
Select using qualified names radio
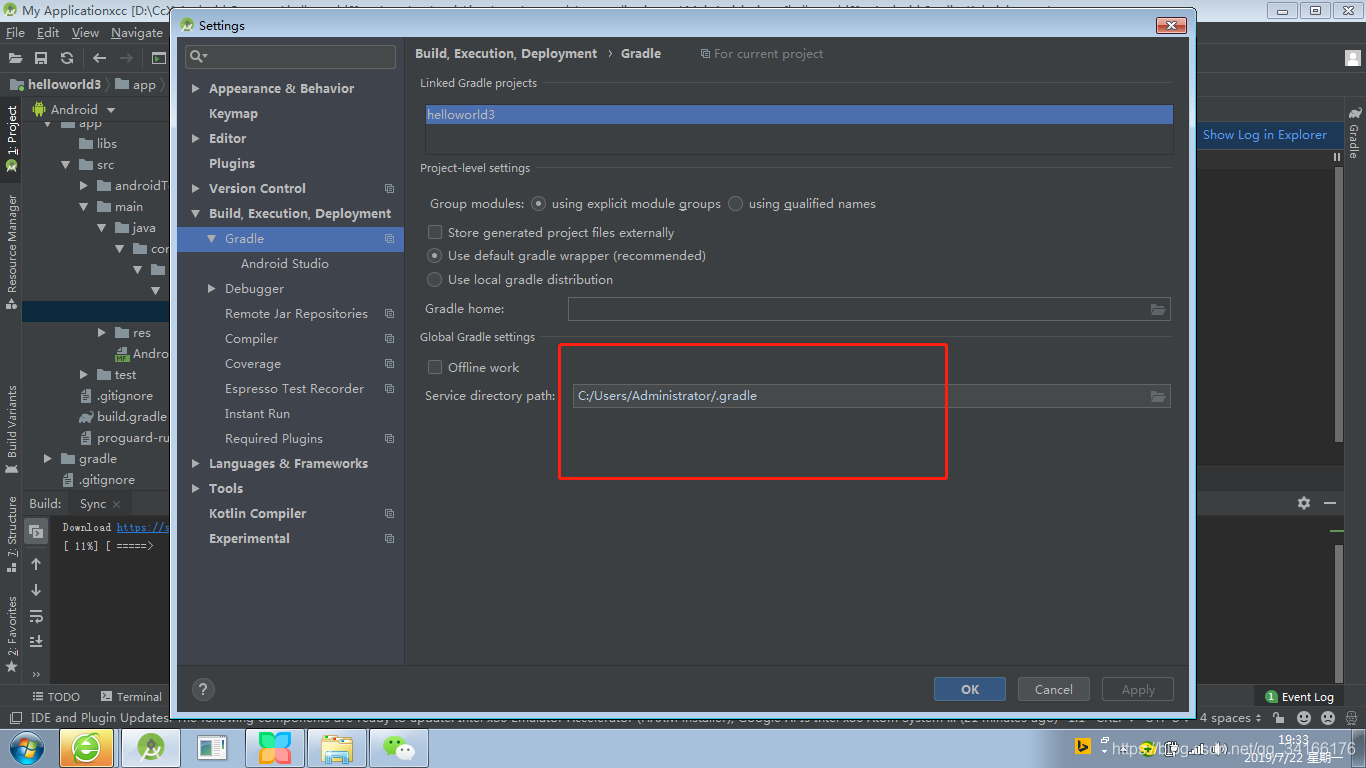tap(736, 204)
